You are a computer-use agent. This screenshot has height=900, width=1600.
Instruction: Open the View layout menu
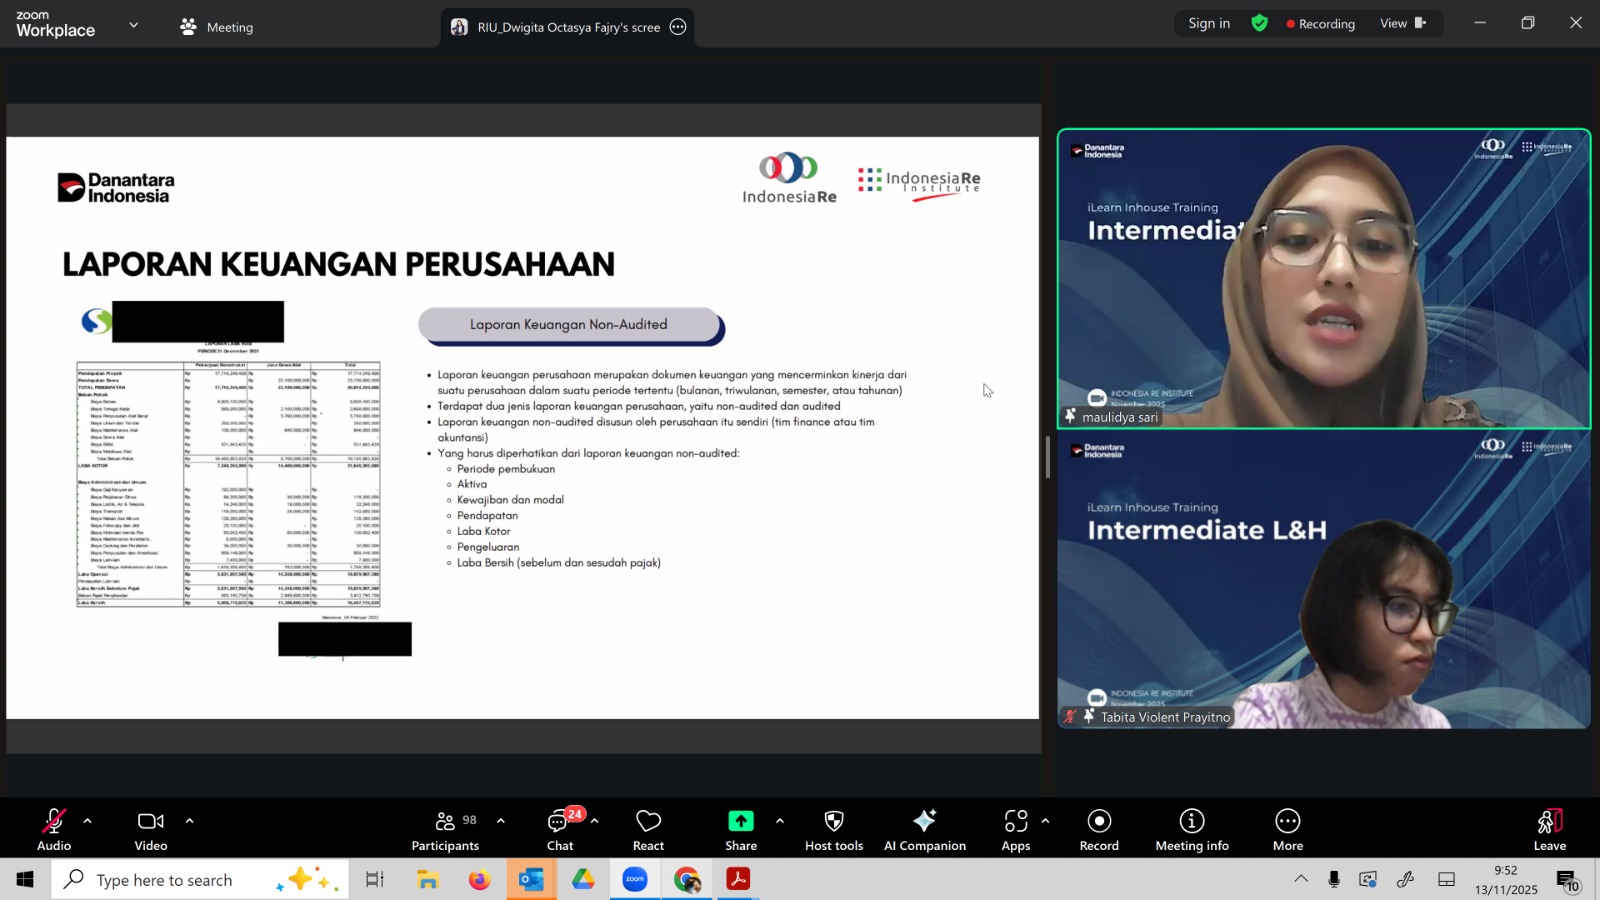(x=1403, y=23)
